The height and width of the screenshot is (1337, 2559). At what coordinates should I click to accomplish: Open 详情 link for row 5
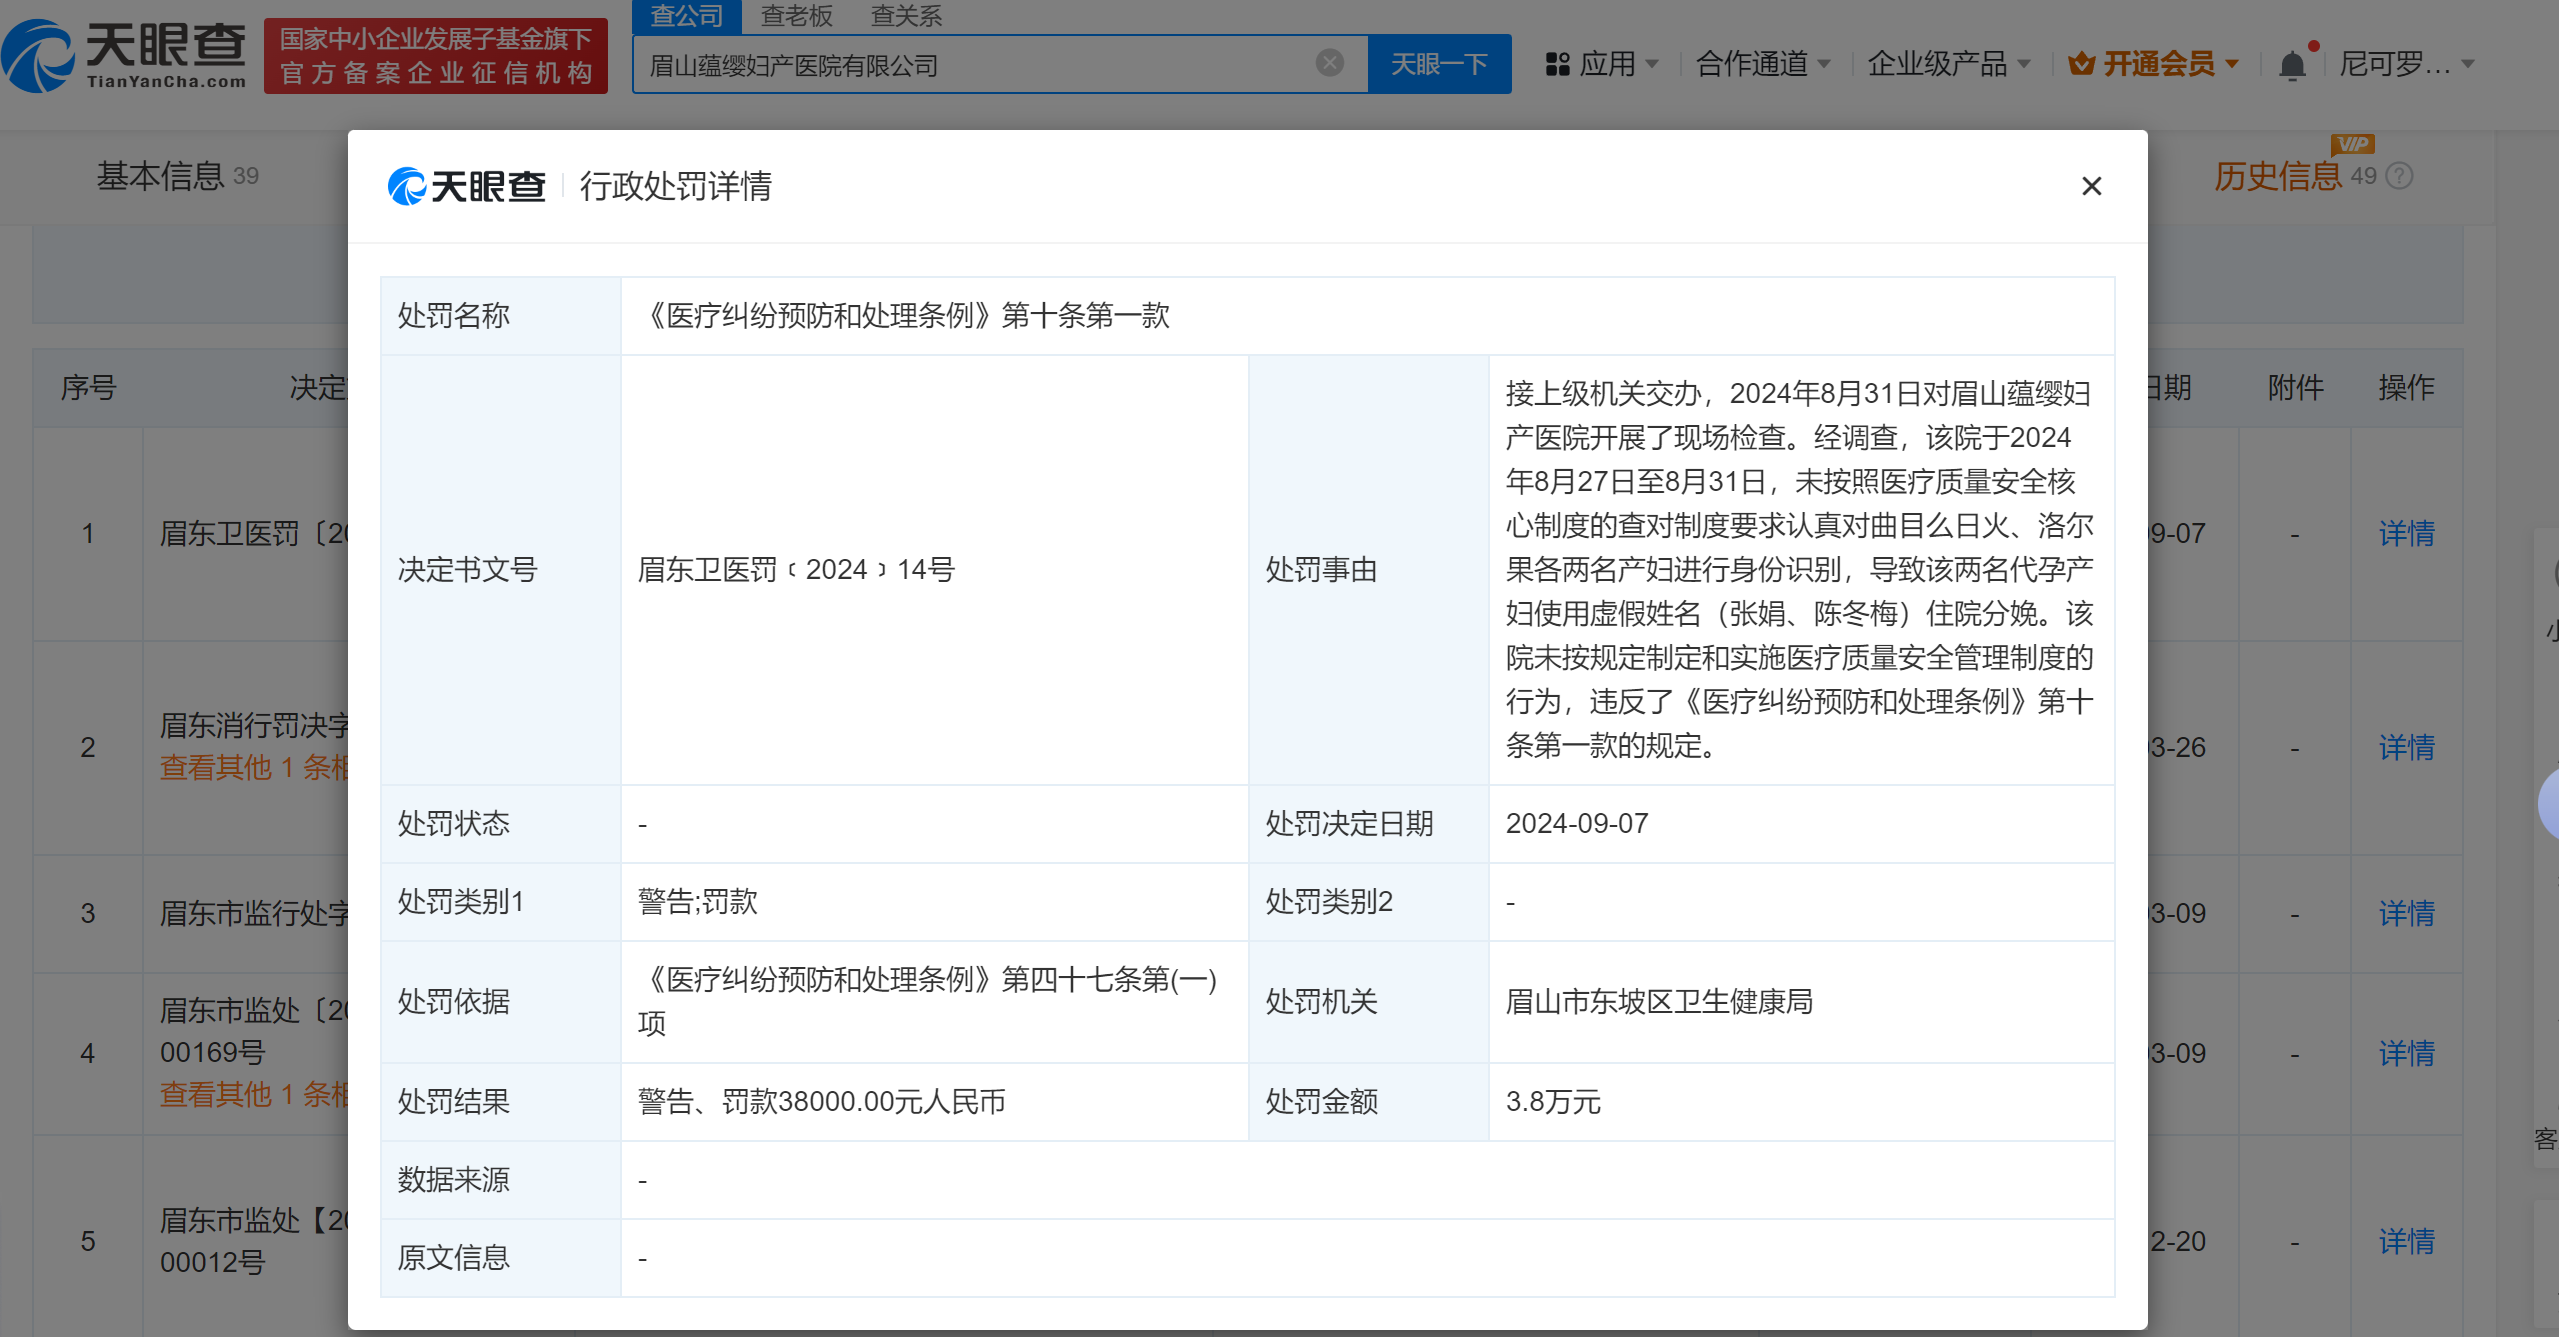pos(2406,1241)
